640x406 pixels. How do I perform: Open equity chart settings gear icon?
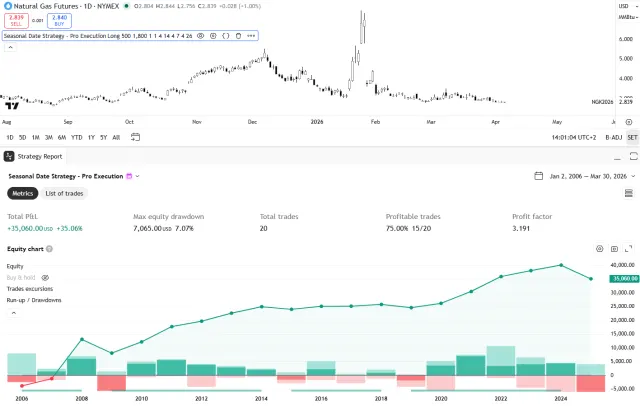pyautogui.click(x=600, y=249)
